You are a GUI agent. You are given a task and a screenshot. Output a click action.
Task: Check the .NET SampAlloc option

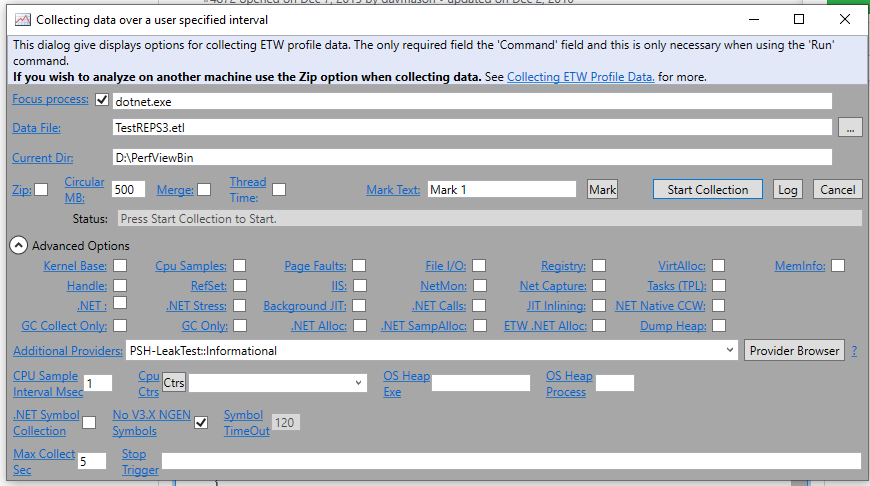(x=480, y=326)
